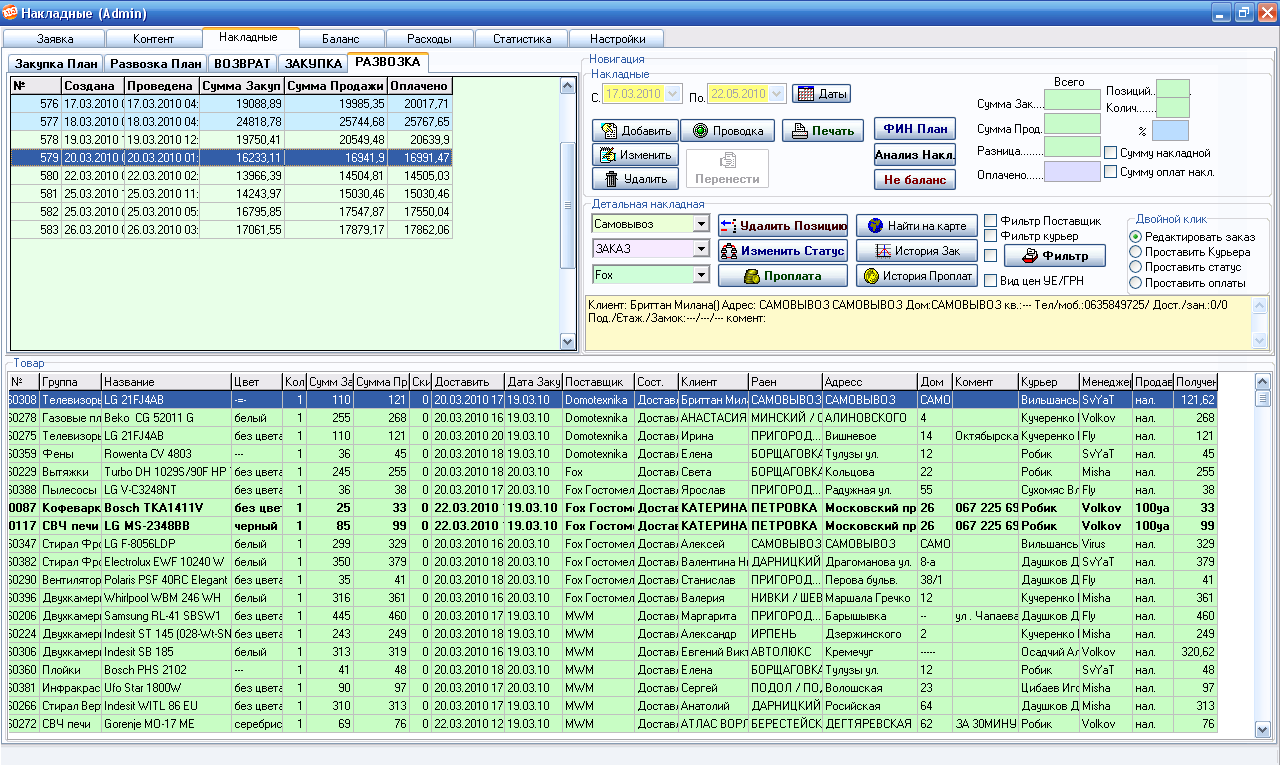The image size is (1280, 765).
Task: Toggle the Вид цен УЕ/ГРН checkbox
Action: (990, 281)
